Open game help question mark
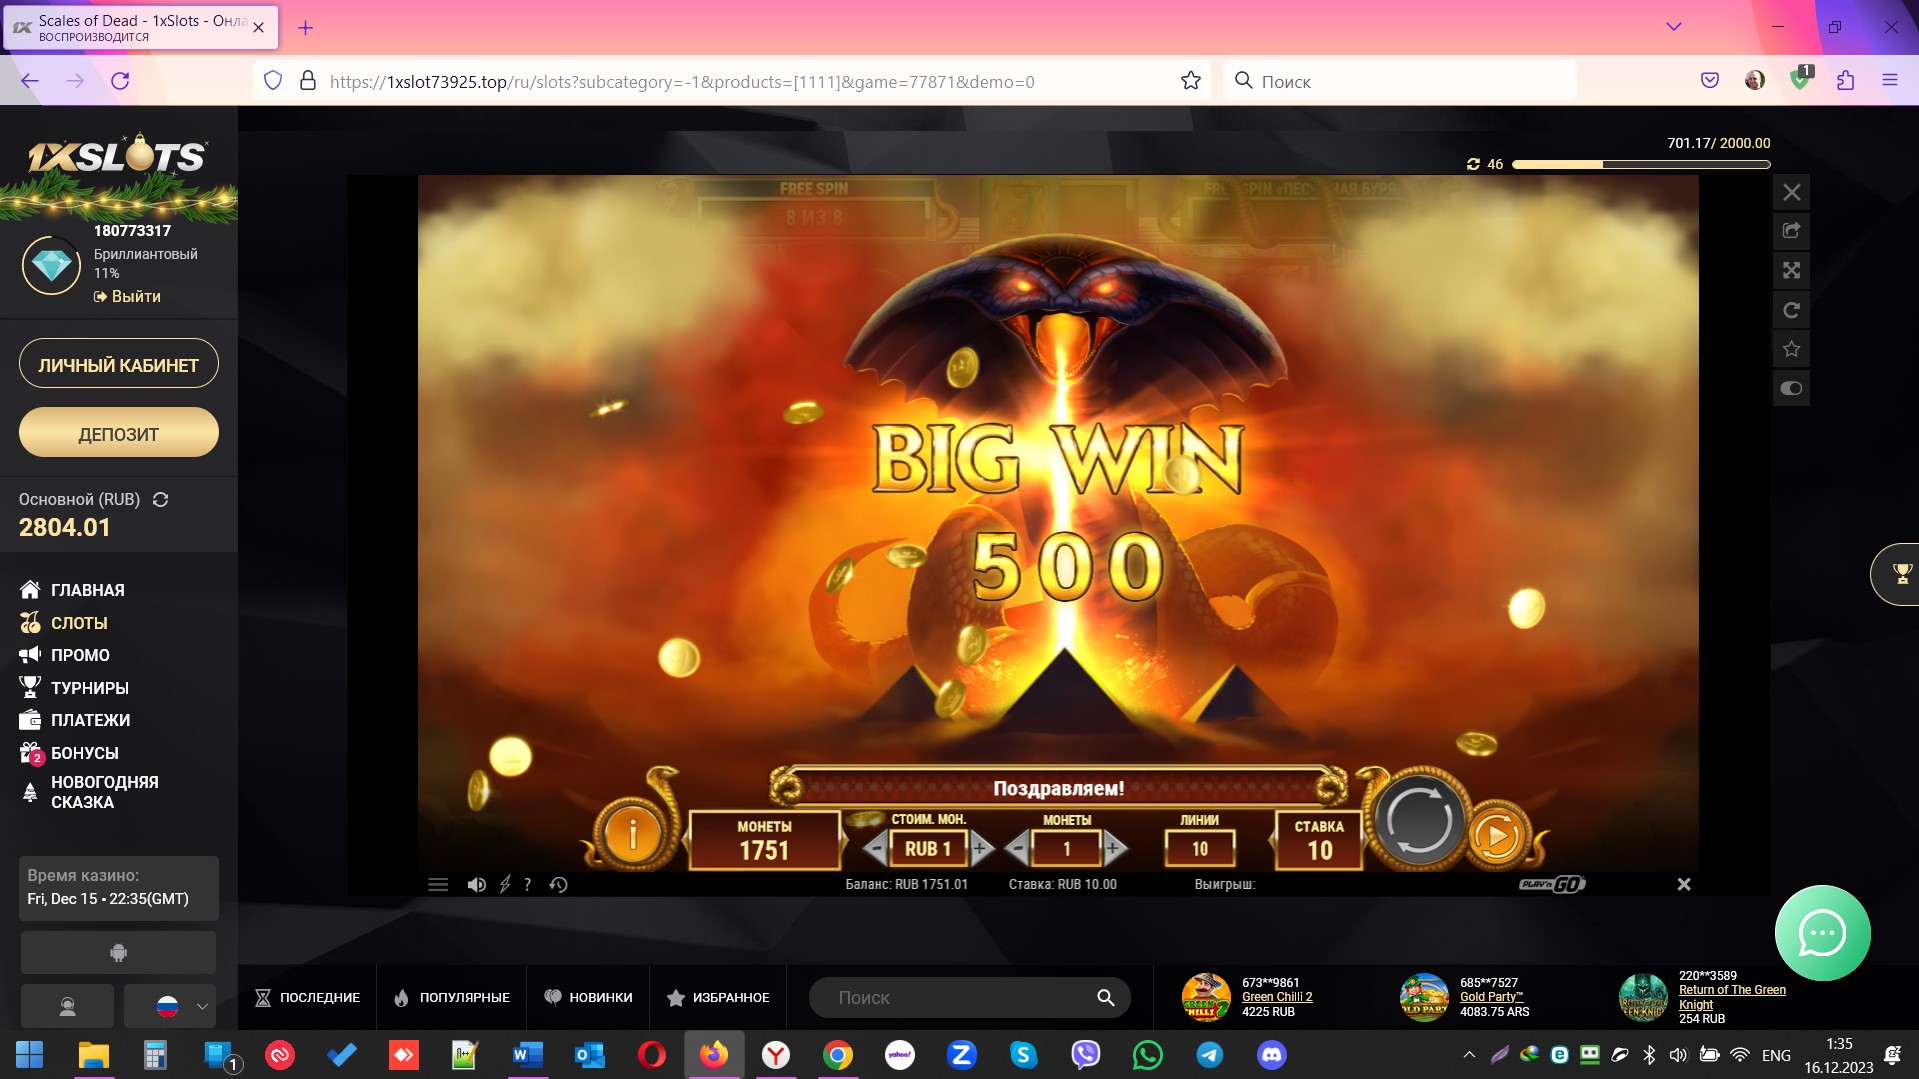The height and width of the screenshot is (1079, 1919). point(527,884)
